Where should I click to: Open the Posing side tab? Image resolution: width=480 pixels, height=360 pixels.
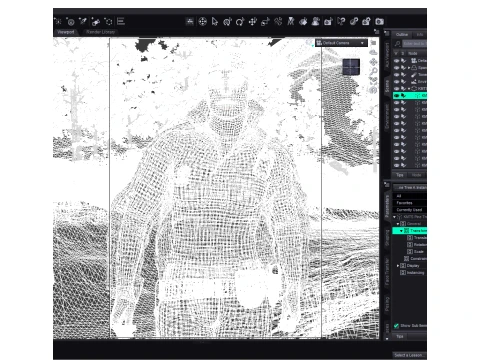point(387,304)
